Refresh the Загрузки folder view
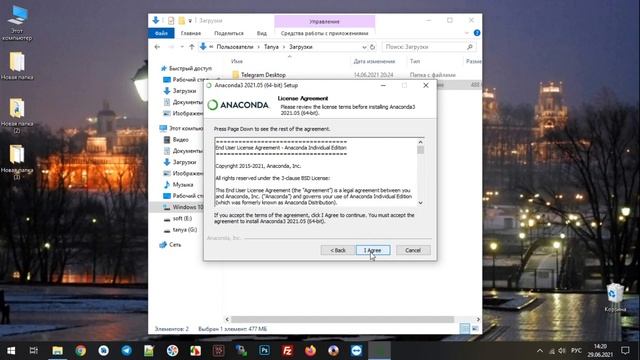 [x=372, y=47]
